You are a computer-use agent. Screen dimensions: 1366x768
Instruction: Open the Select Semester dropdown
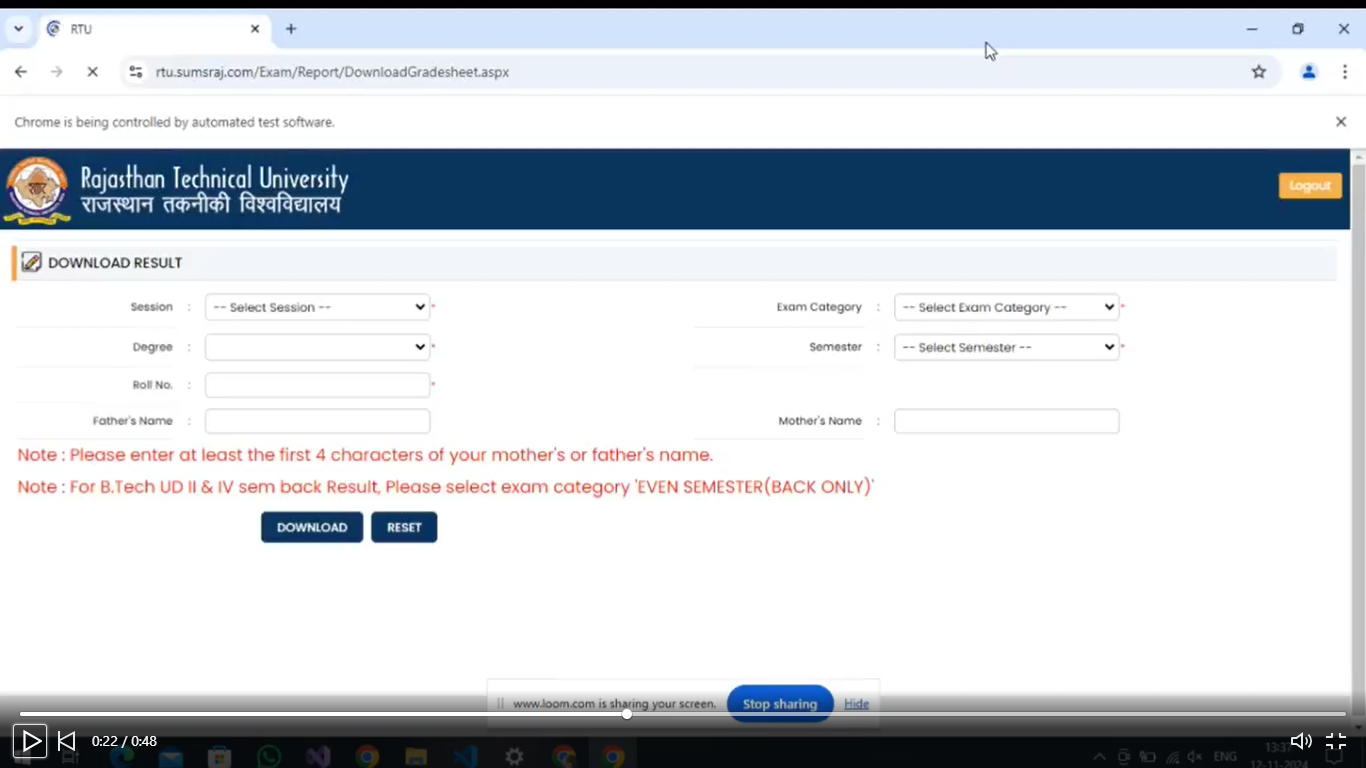click(x=1006, y=347)
